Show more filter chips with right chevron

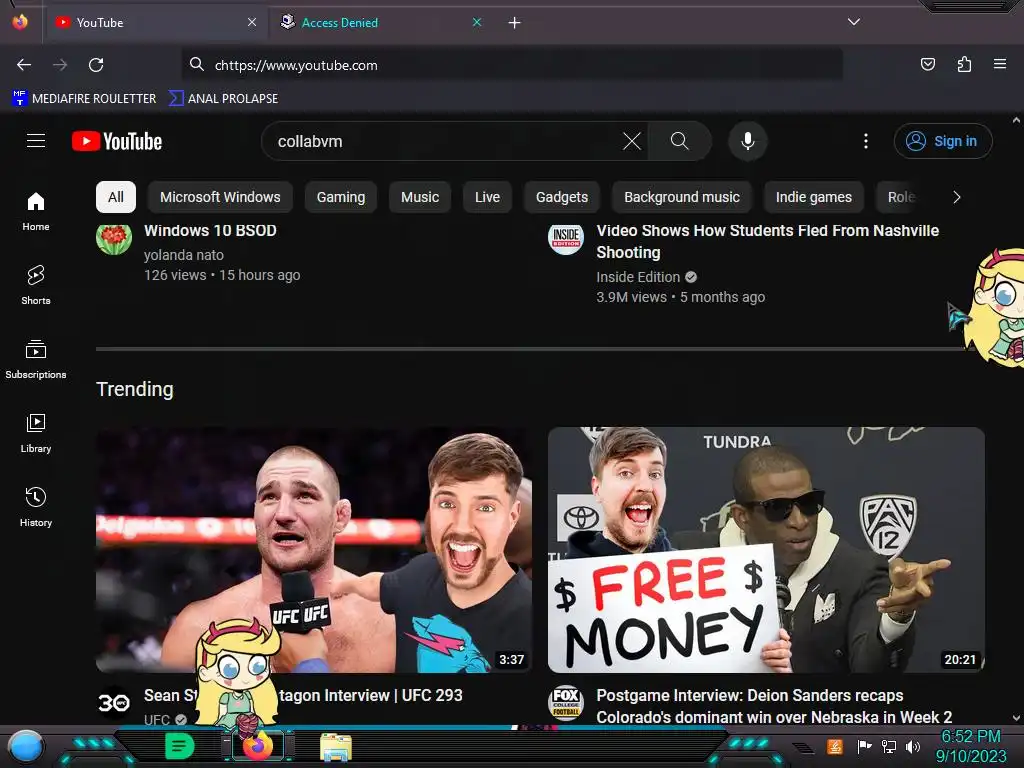957,197
